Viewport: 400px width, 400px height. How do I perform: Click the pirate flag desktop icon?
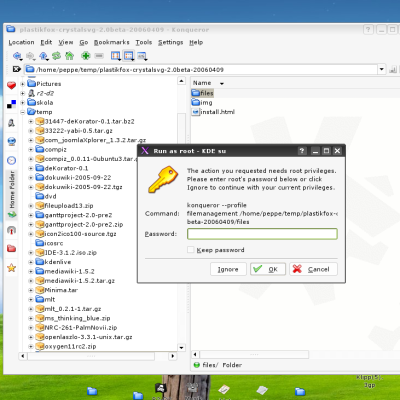160,389
